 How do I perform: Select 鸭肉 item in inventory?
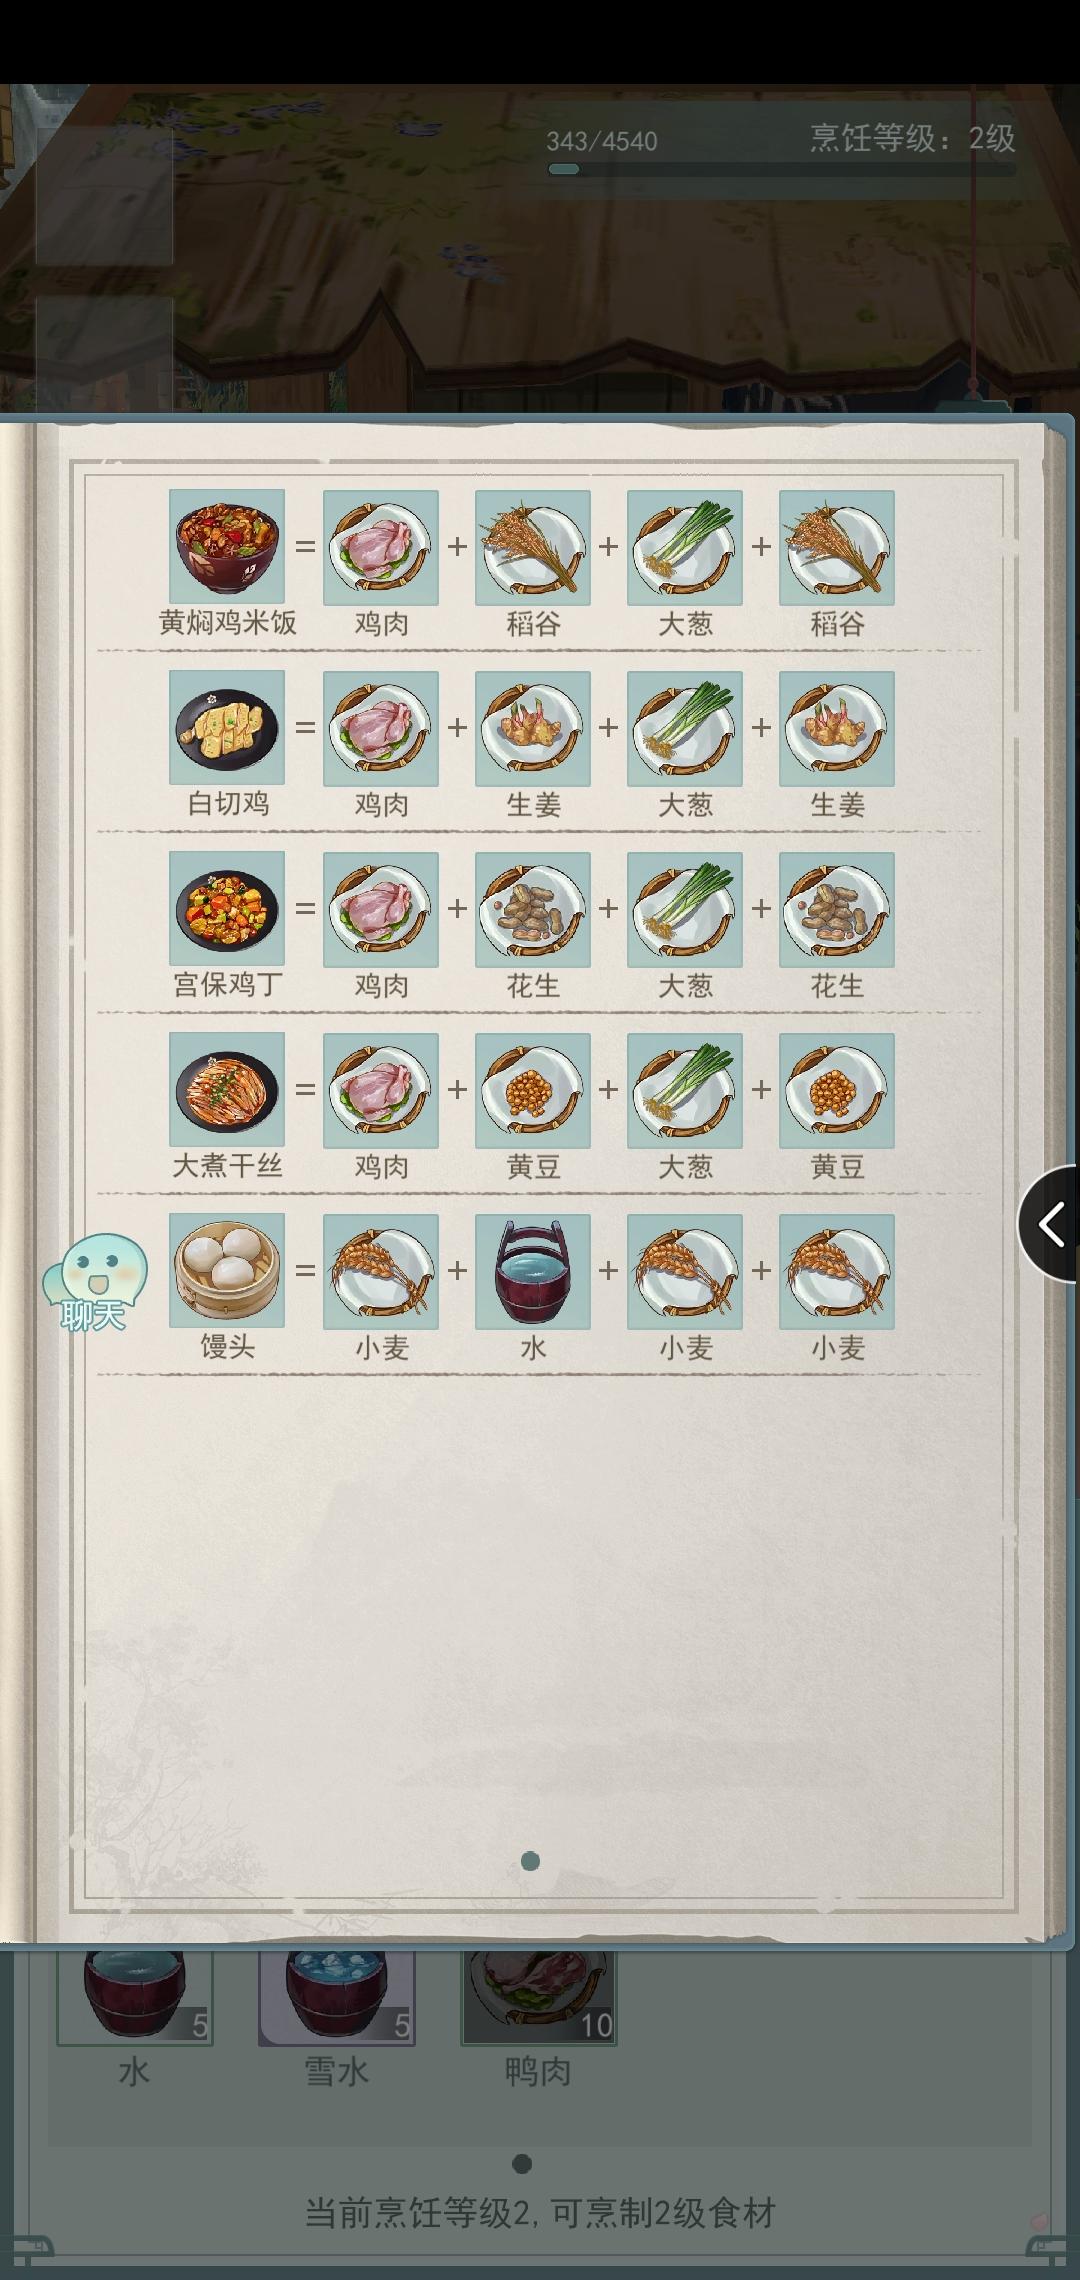pyautogui.click(x=539, y=1997)
